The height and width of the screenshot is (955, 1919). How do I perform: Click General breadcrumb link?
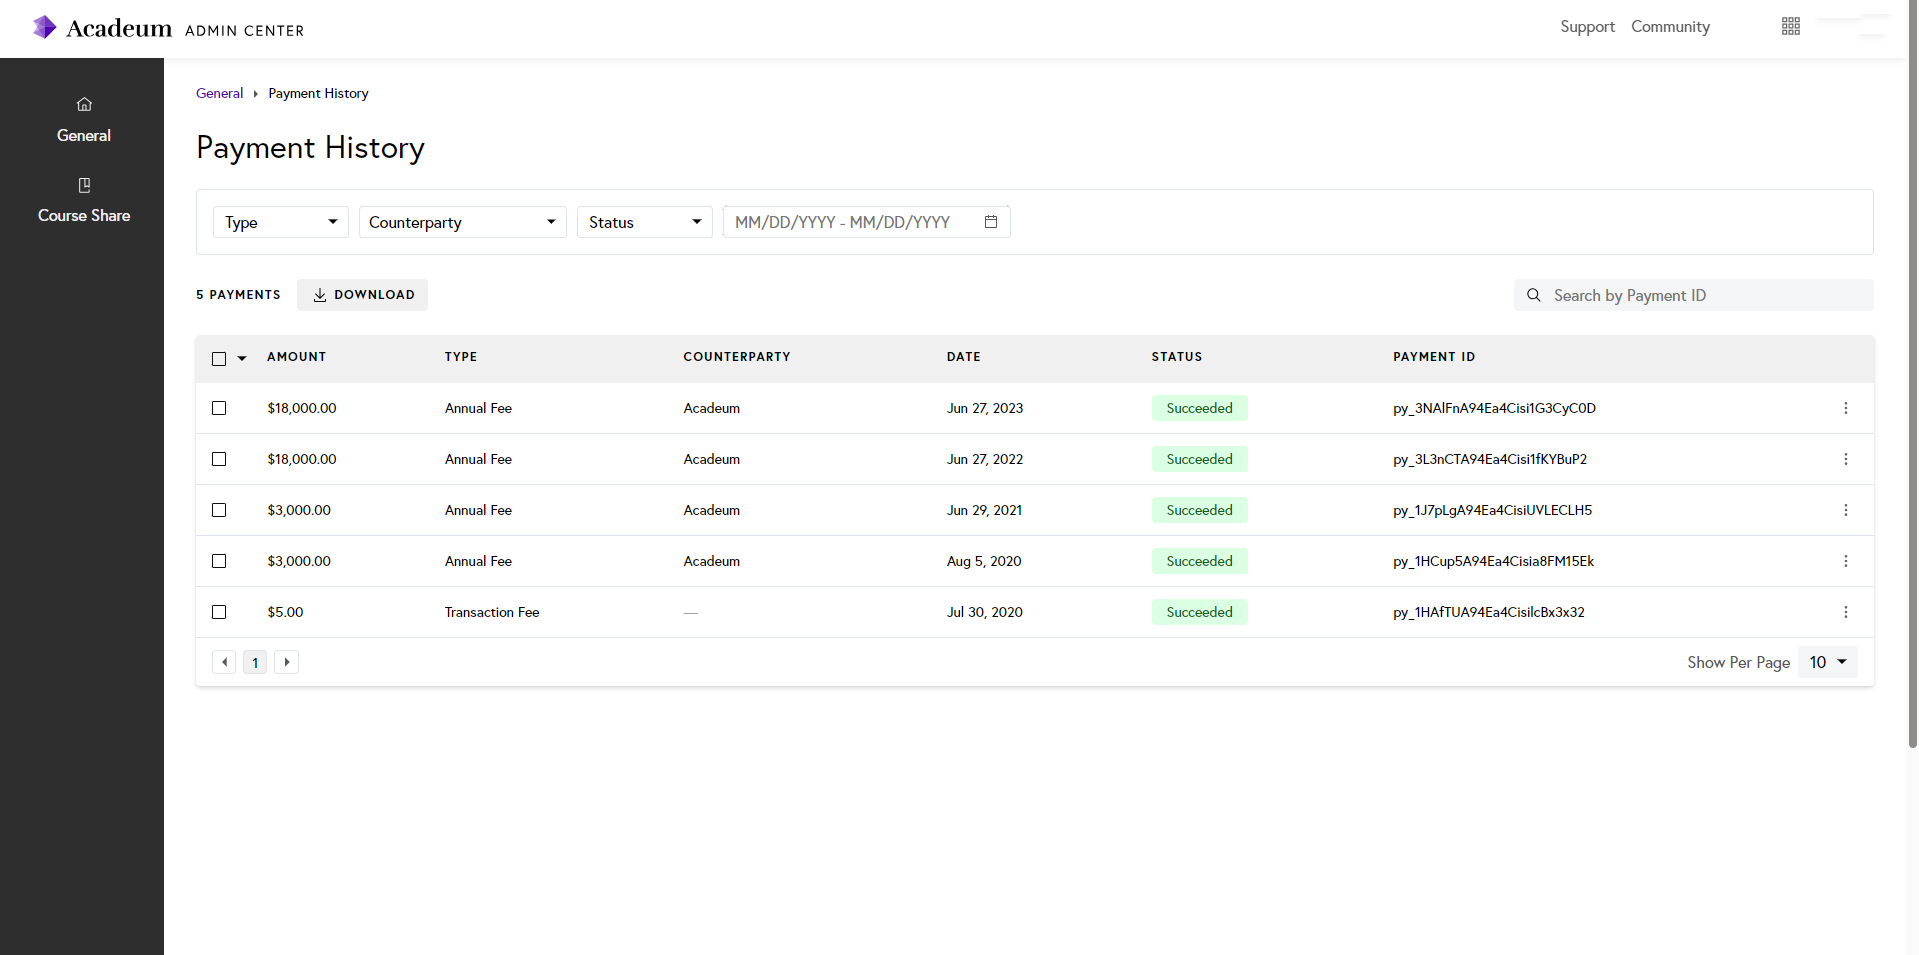tap(219, 93)
